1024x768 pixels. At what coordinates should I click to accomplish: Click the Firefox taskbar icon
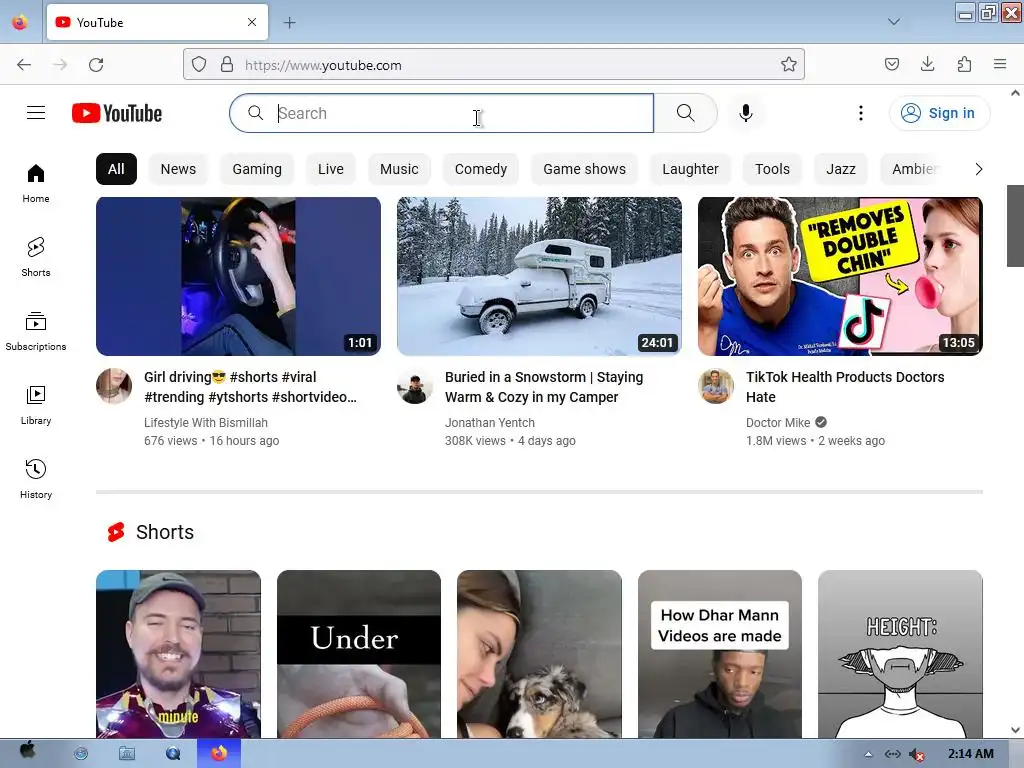[219, 754]
